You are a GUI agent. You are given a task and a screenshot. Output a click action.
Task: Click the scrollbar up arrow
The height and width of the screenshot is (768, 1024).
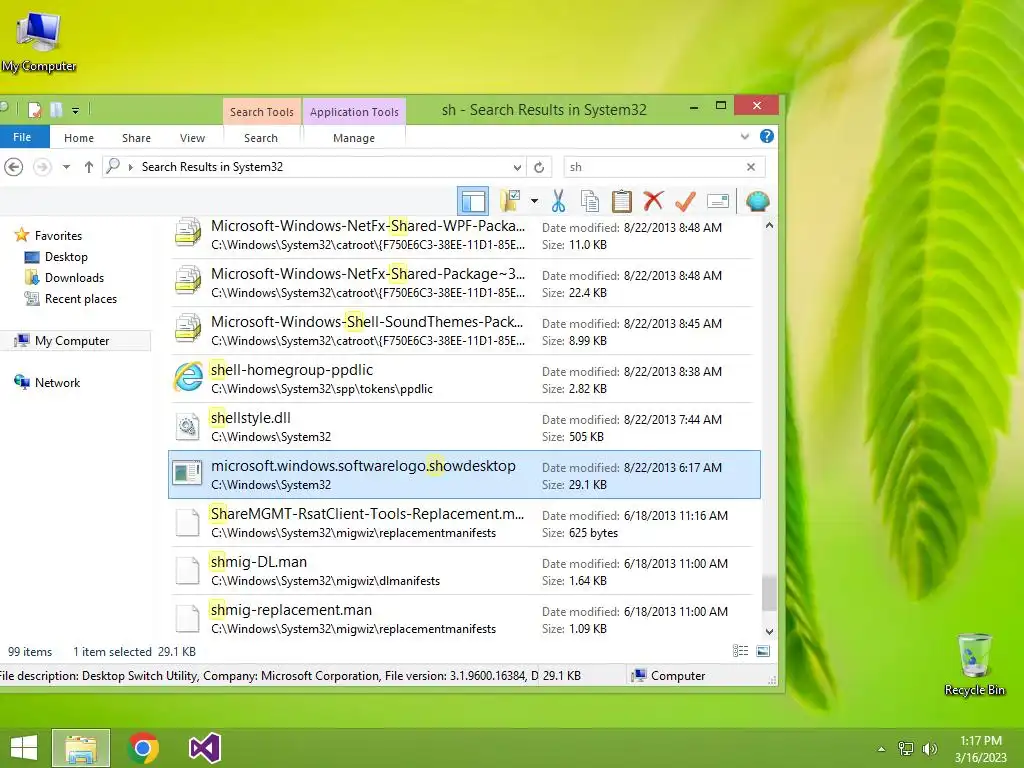[769, 225]
